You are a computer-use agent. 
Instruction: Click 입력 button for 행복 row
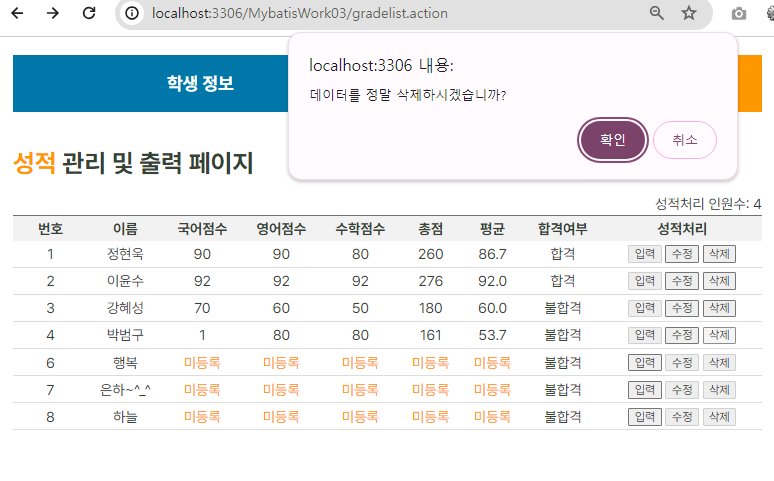pyautogui.click(x=645, y=362)
